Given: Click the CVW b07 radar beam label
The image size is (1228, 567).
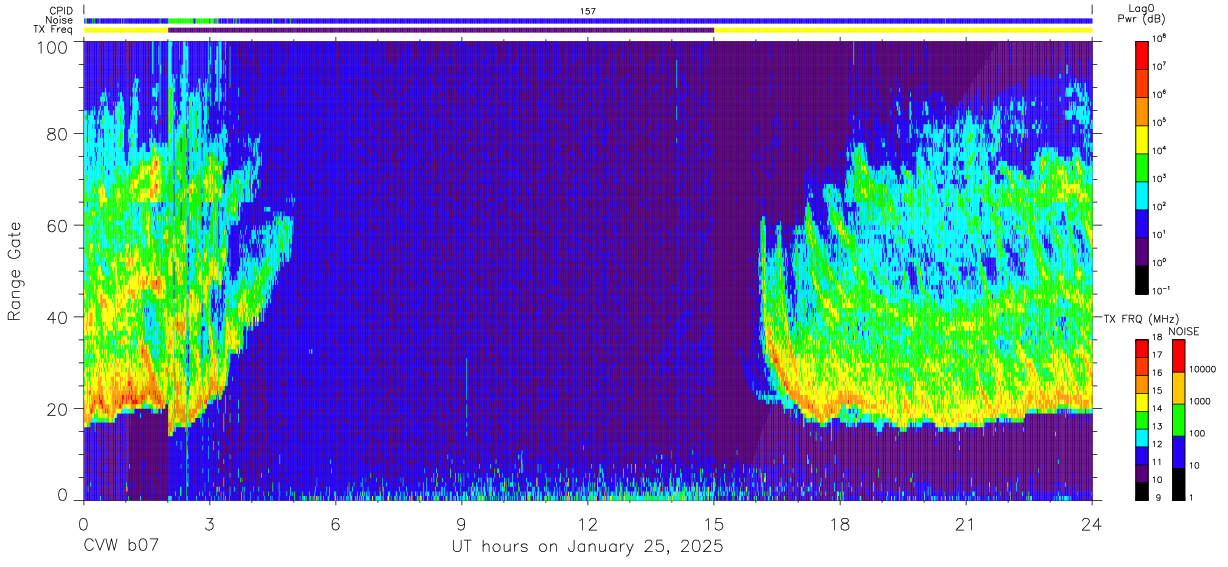Looking at the screenshot, I should point(121,547).
